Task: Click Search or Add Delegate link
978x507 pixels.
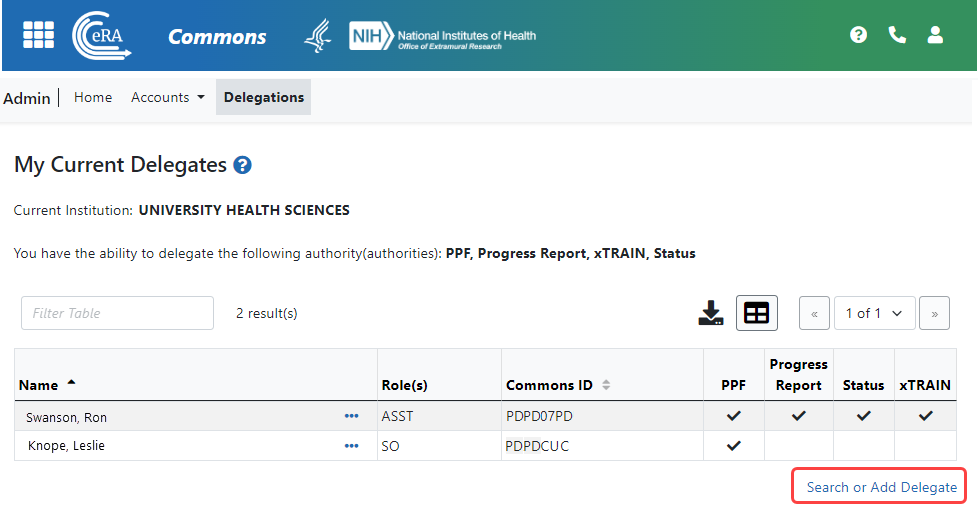Action: pos(881,487)
